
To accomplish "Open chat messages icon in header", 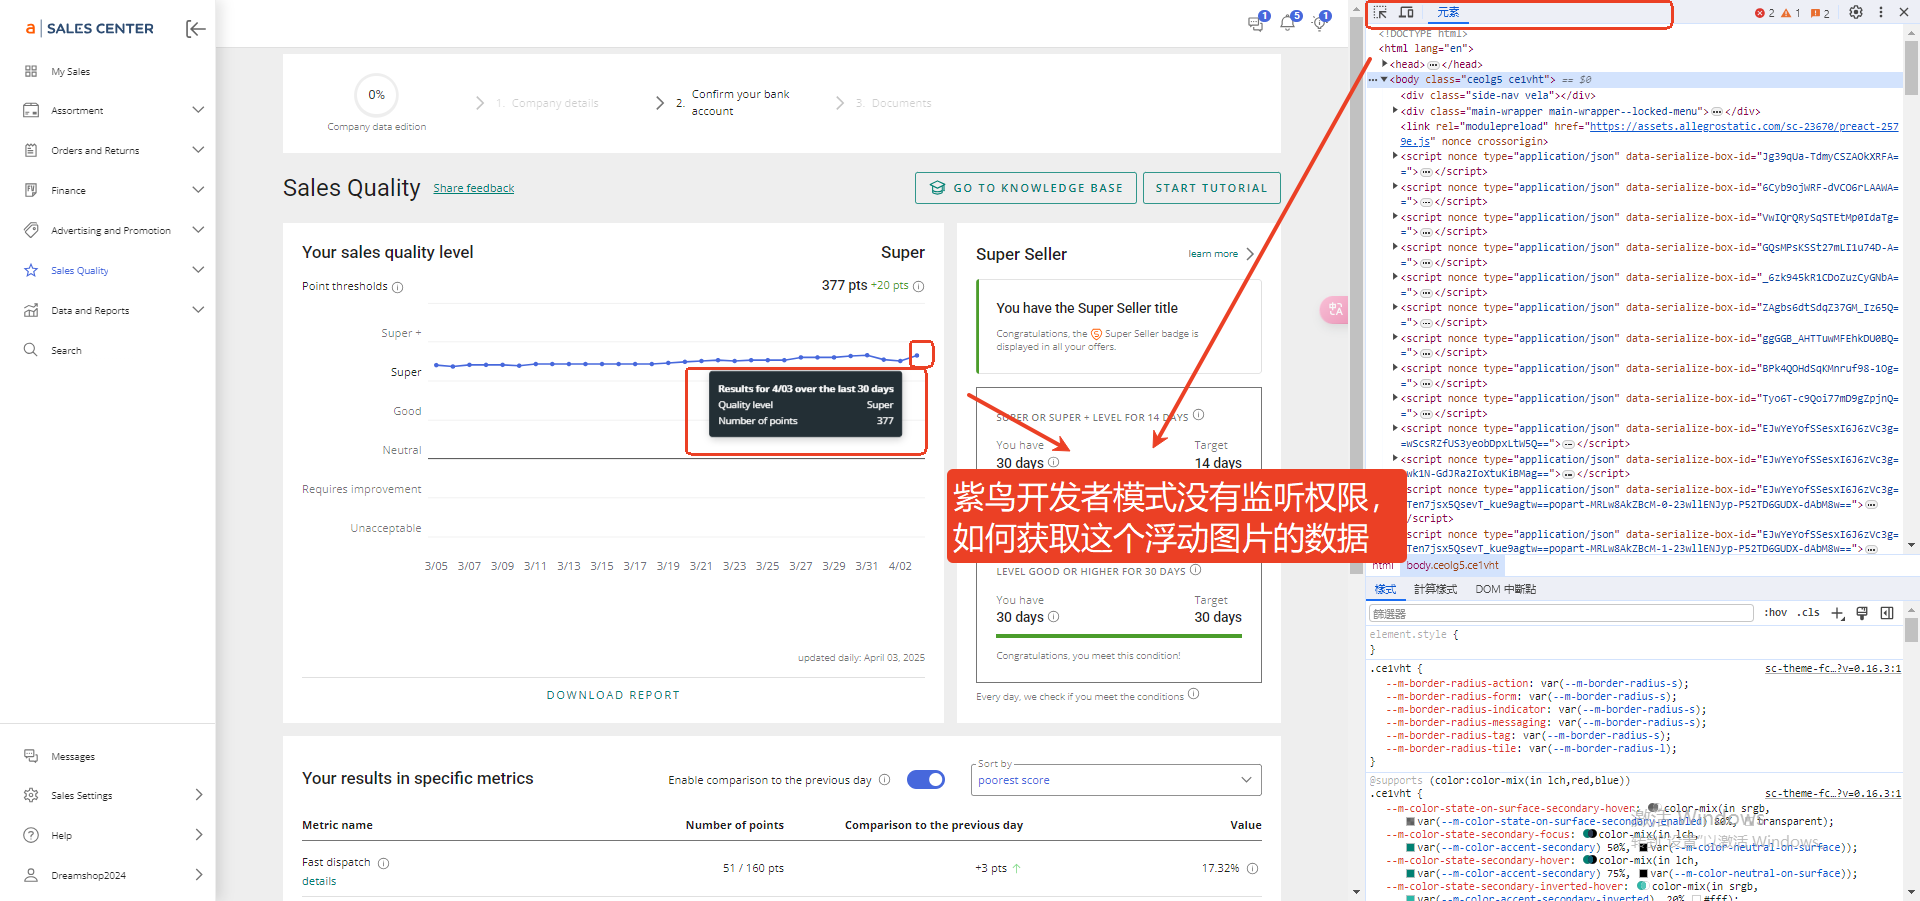I will click(x=1256, y=23).
